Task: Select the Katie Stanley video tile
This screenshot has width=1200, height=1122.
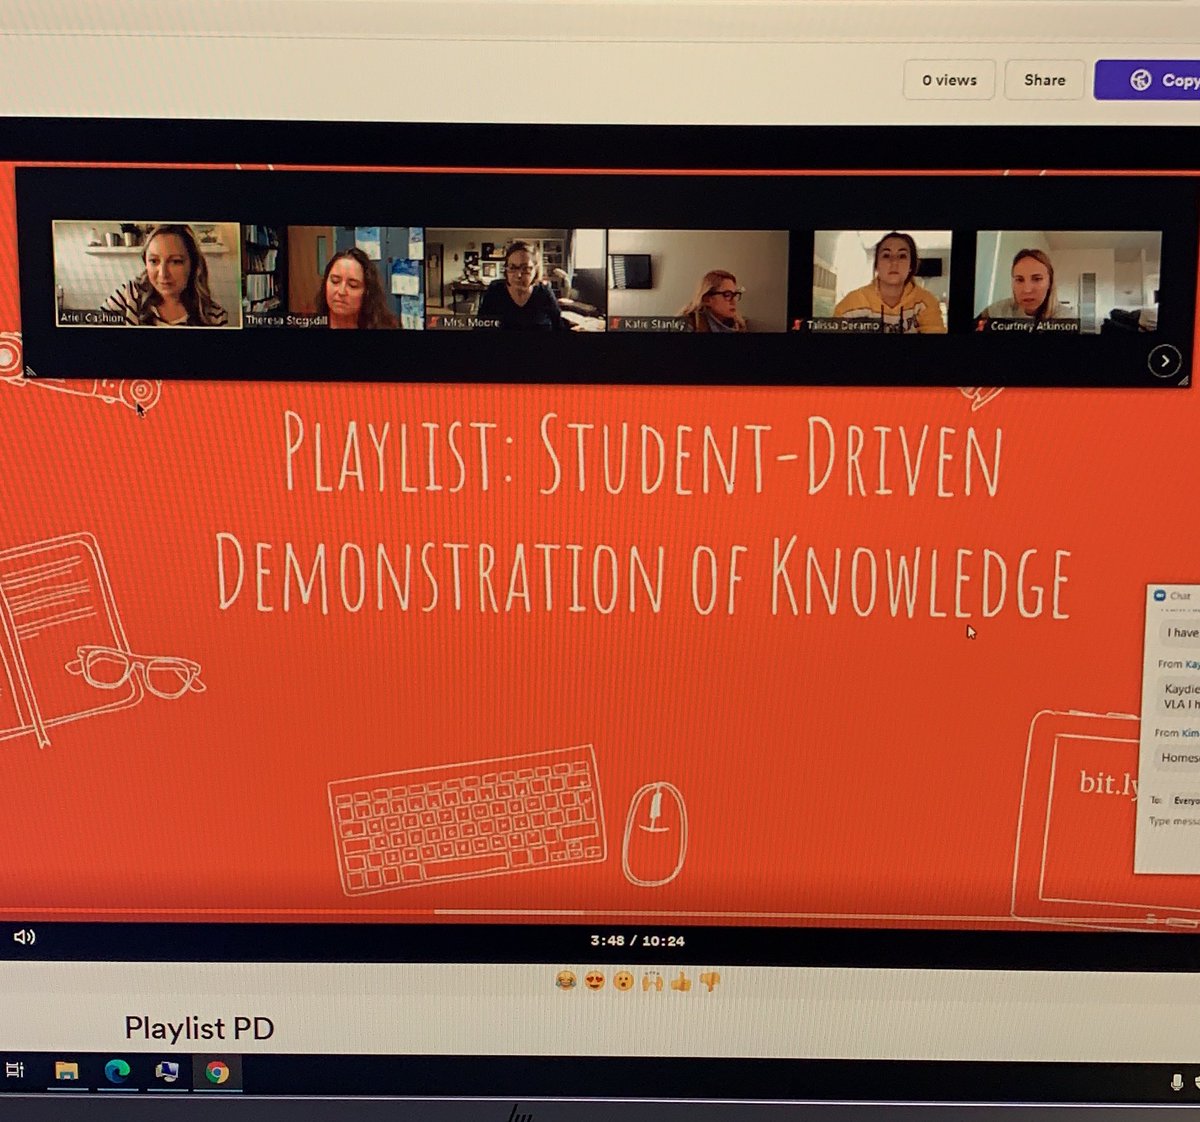Action: tap(698, 281)
